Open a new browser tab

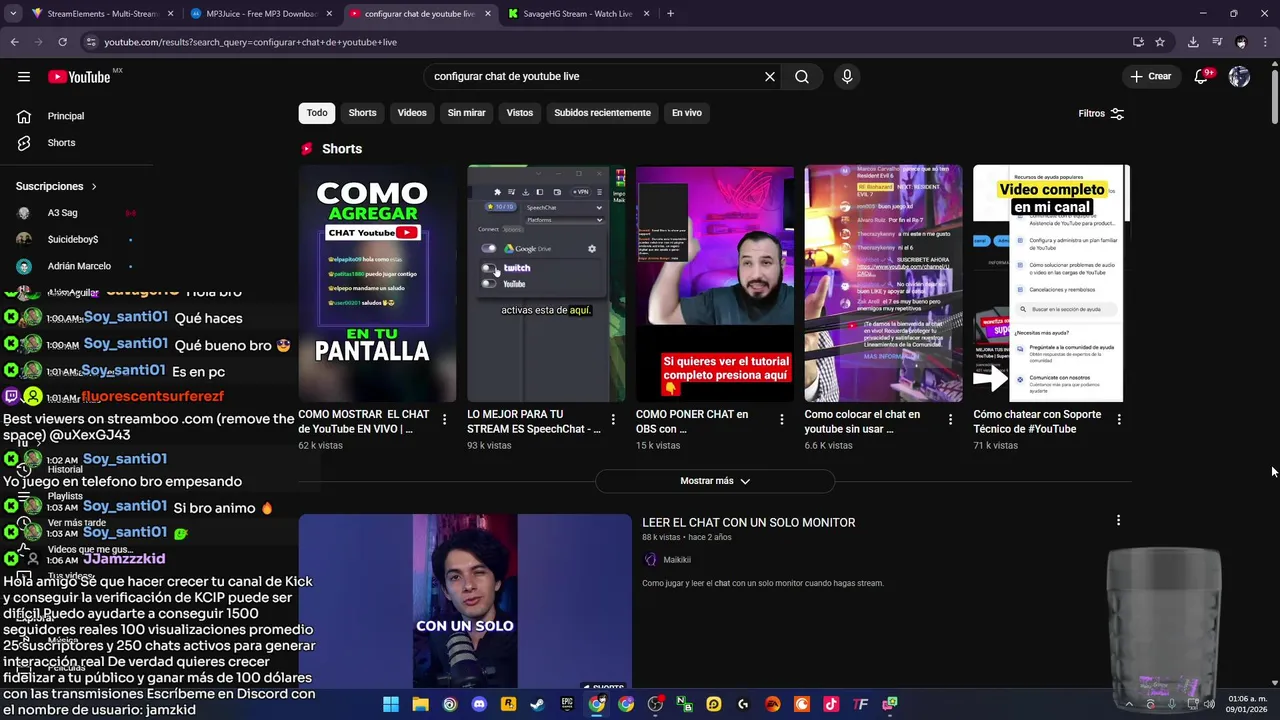(670, 14)
